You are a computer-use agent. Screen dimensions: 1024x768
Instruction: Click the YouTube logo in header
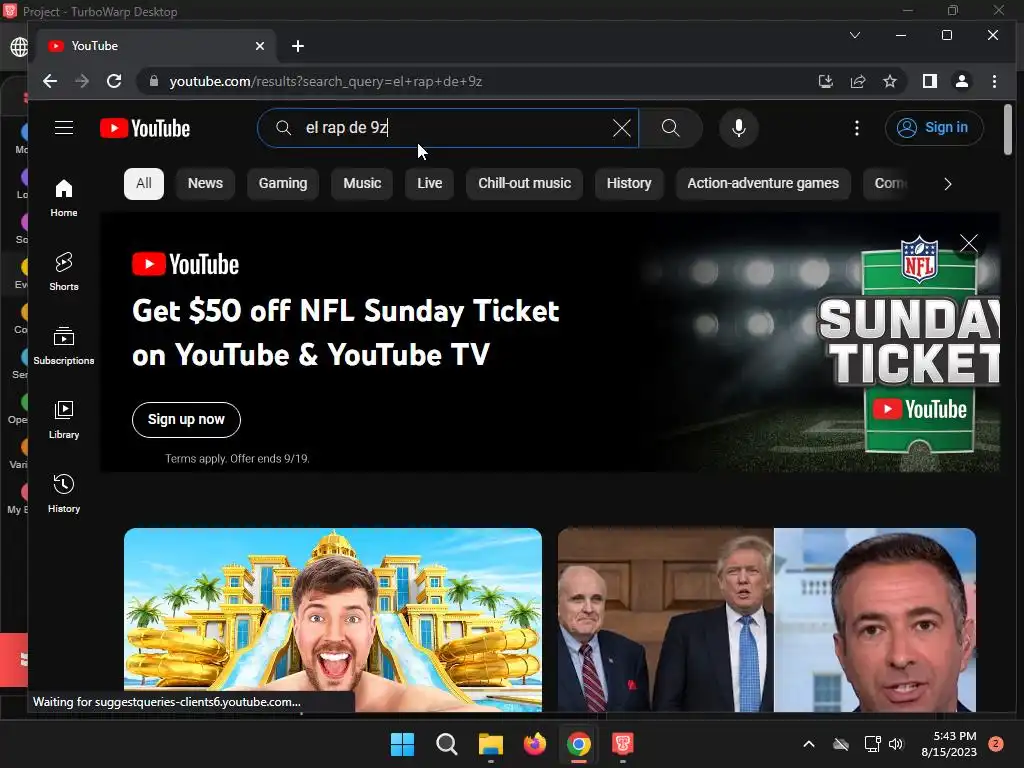pos(145,128)
